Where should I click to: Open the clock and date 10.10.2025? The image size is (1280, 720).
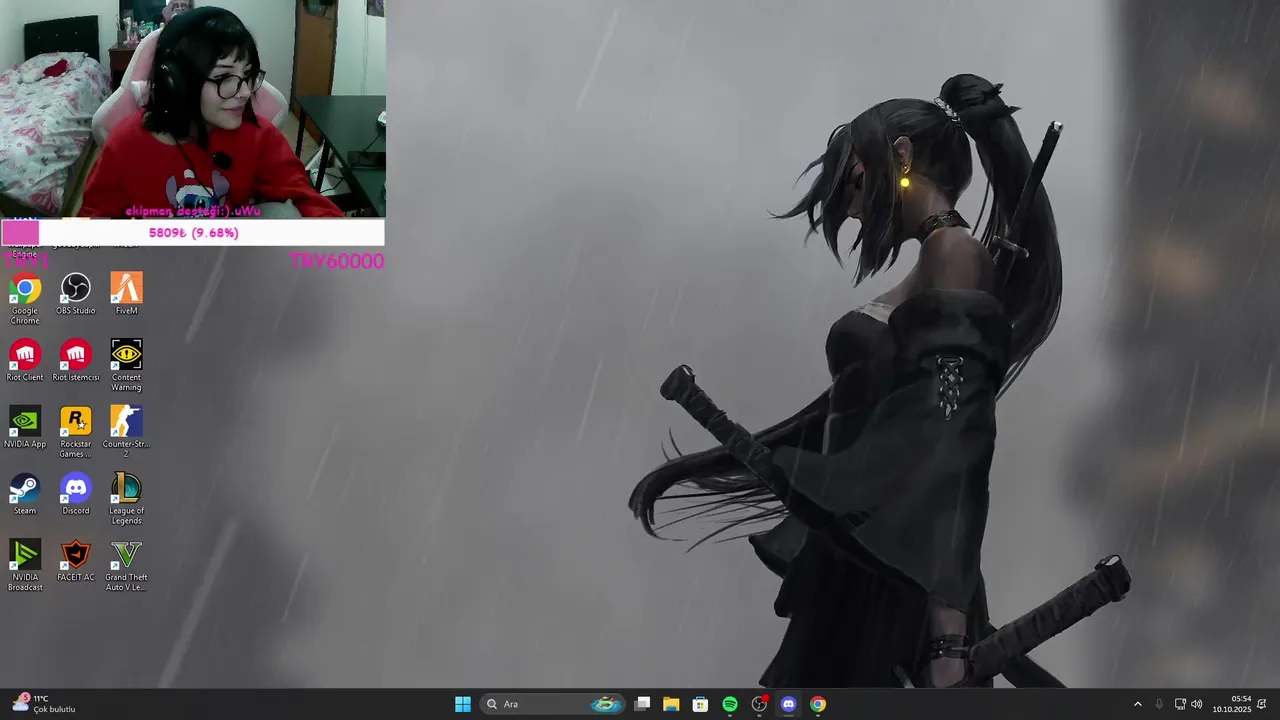[1232, 704]
